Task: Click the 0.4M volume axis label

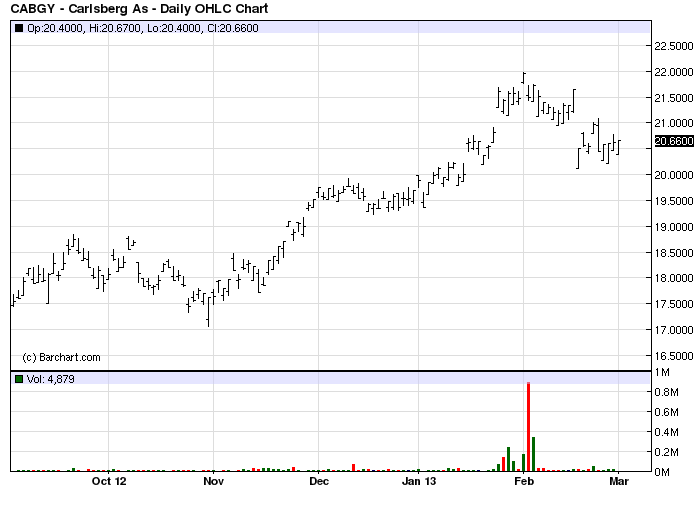Action: click(666, 432)
